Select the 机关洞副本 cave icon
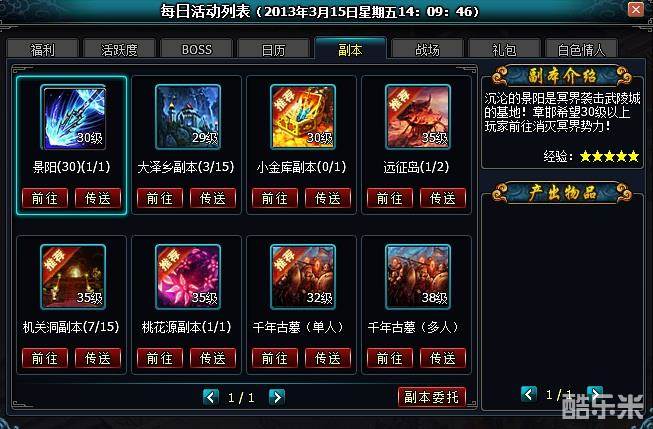Image resolution: width=653 pixels, height=429 pixels. tap(73, 277)
